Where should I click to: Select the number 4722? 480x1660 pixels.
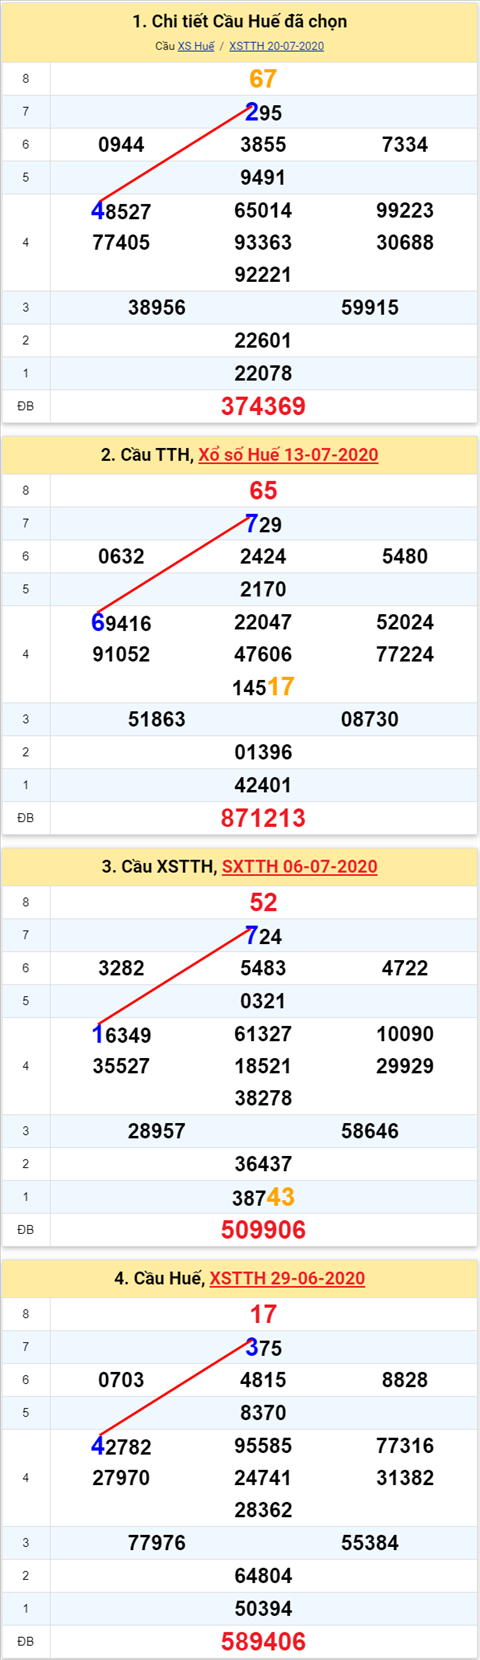point(405,969)
